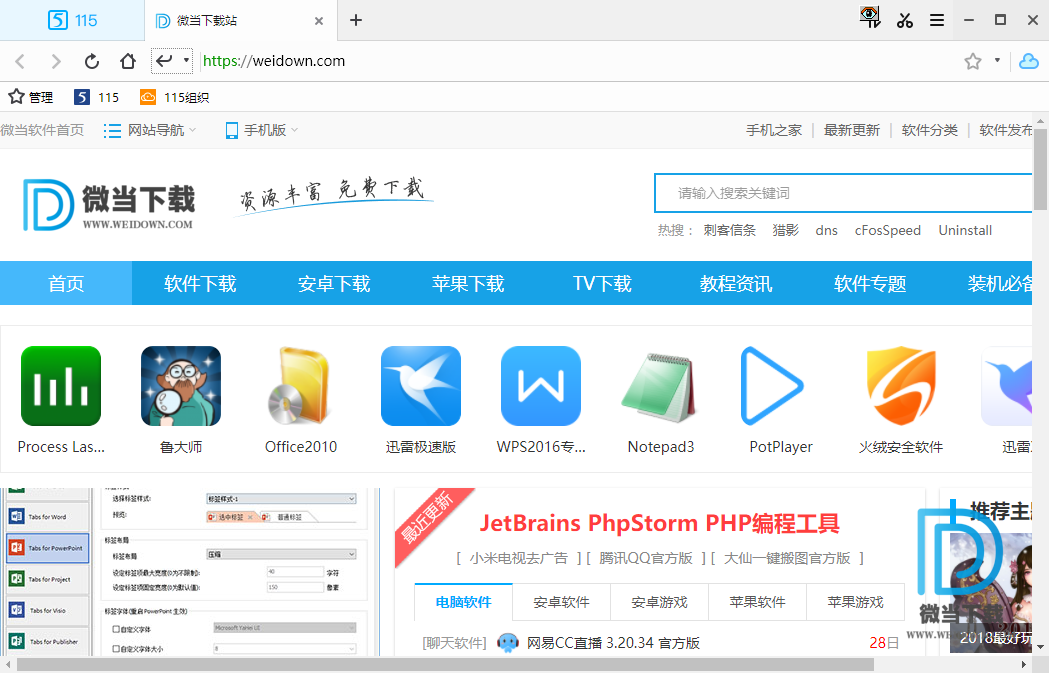Open 教程资讯 navigation item
The height and width of the screenshot is (673, 1049).
[x=736, y=283]
